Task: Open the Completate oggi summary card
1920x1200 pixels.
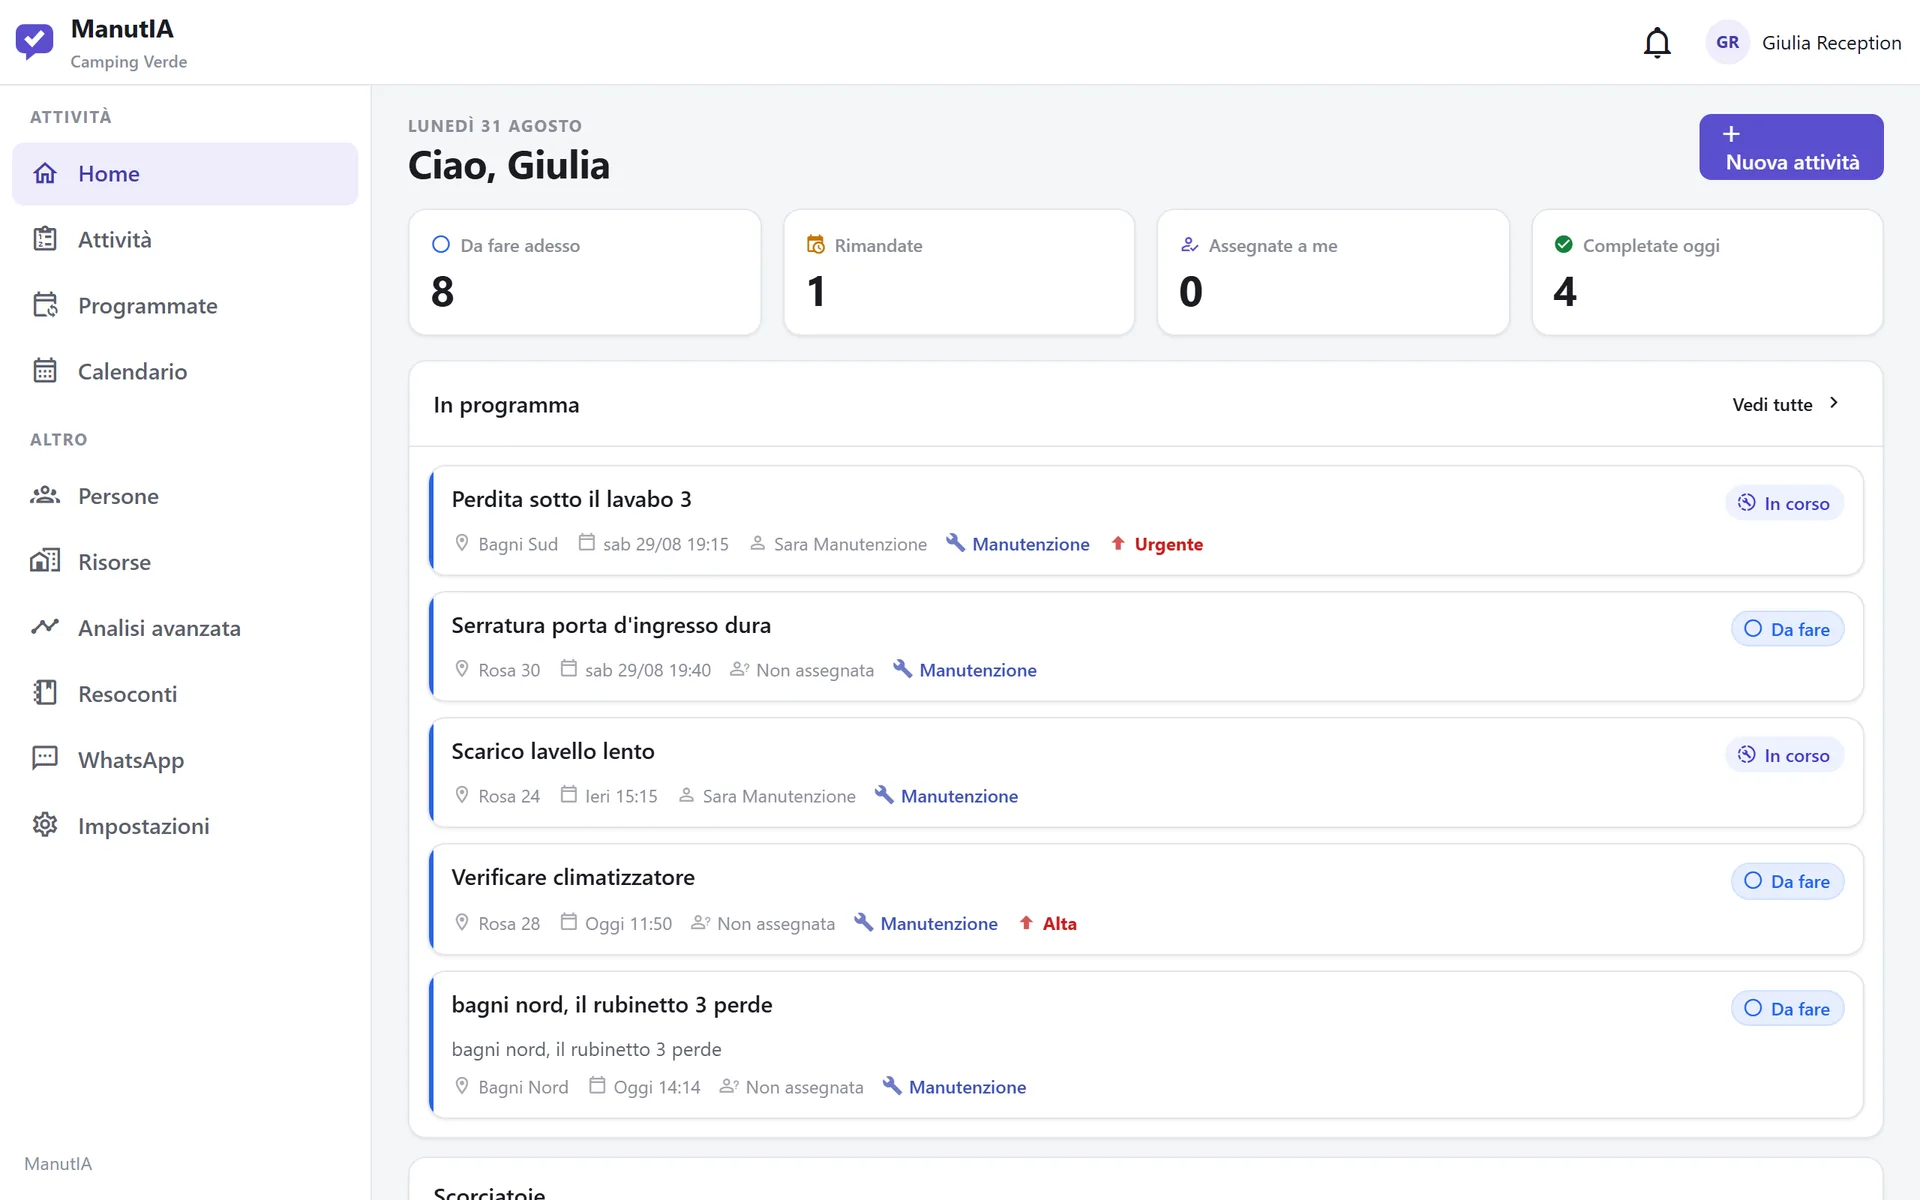Action: (1707, 272)
